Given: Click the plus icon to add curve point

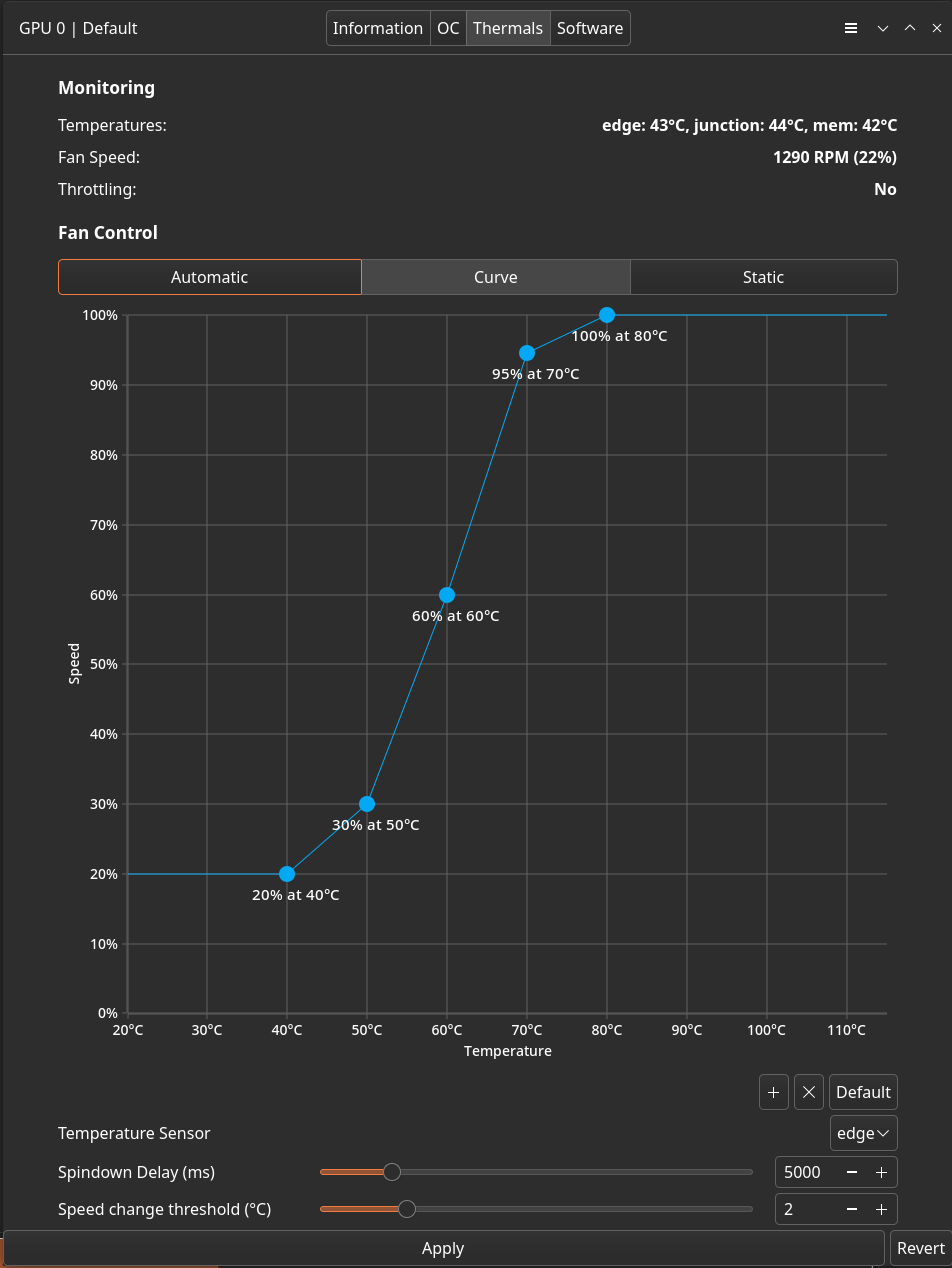Looking at the screenshot, I should pos(773,1093).
